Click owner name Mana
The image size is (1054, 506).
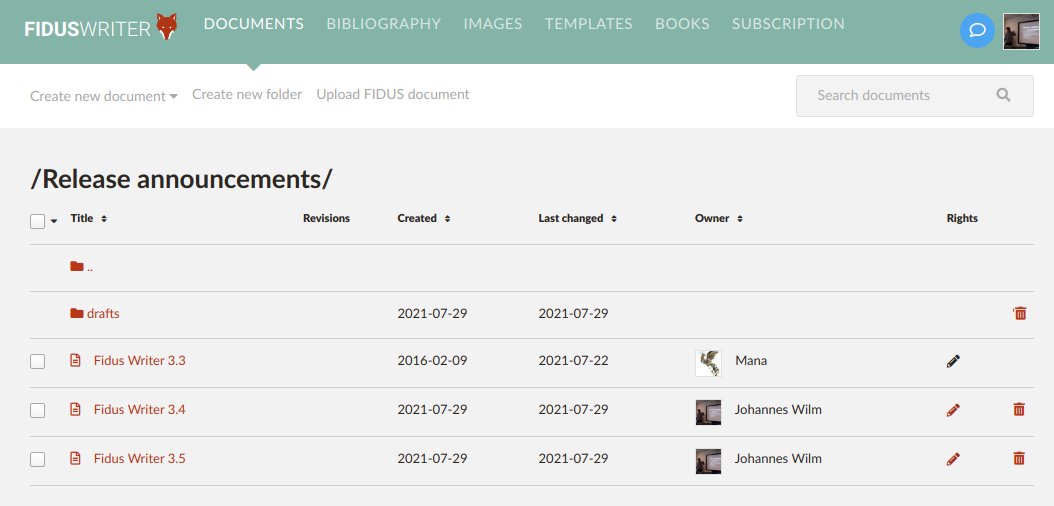[751, 361]
